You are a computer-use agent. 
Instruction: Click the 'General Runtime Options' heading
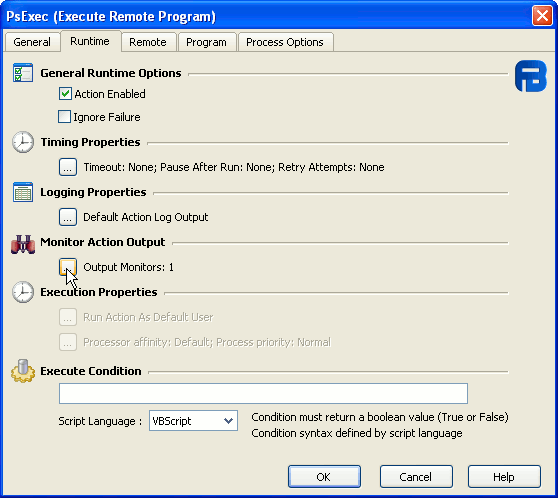(111, 73)
